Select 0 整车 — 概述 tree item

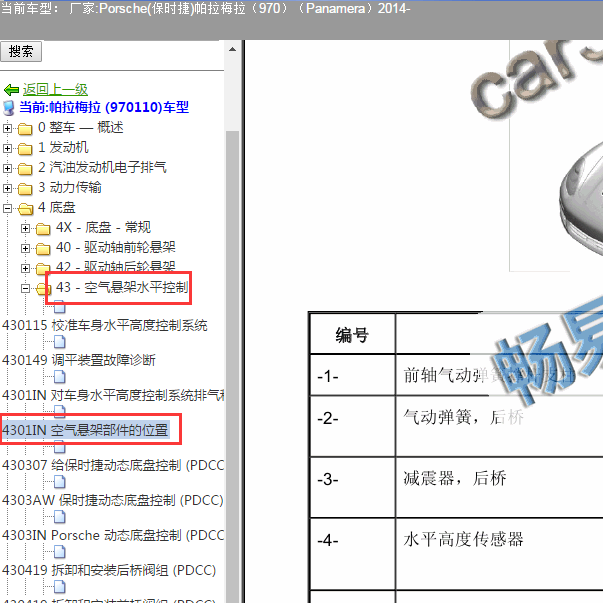(81, 127)
